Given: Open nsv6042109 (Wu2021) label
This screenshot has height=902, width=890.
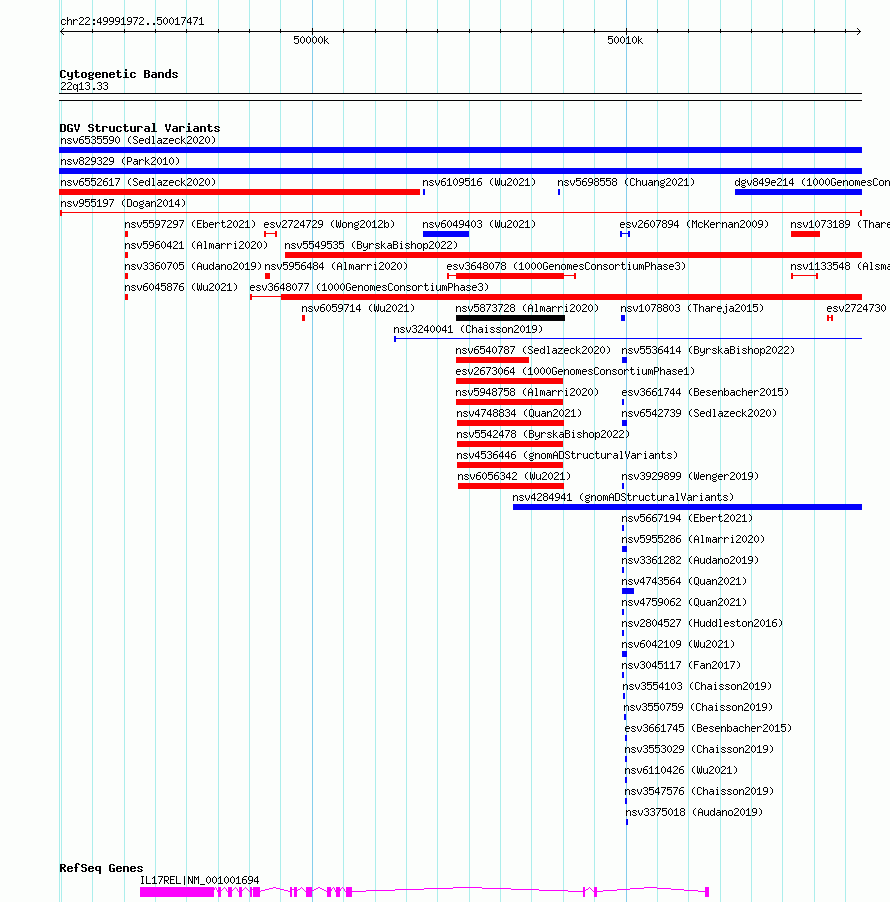Looking at the screenshot, I should (678, 644).
